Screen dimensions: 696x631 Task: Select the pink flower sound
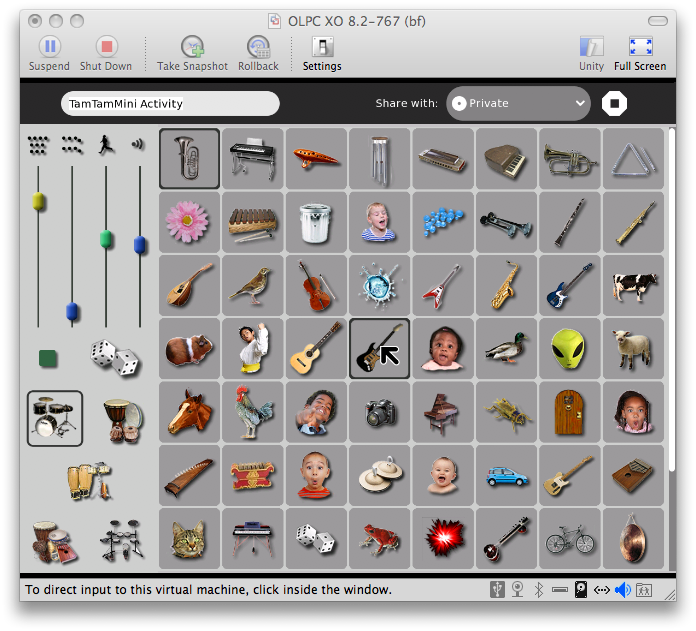(x=190, y=222)
